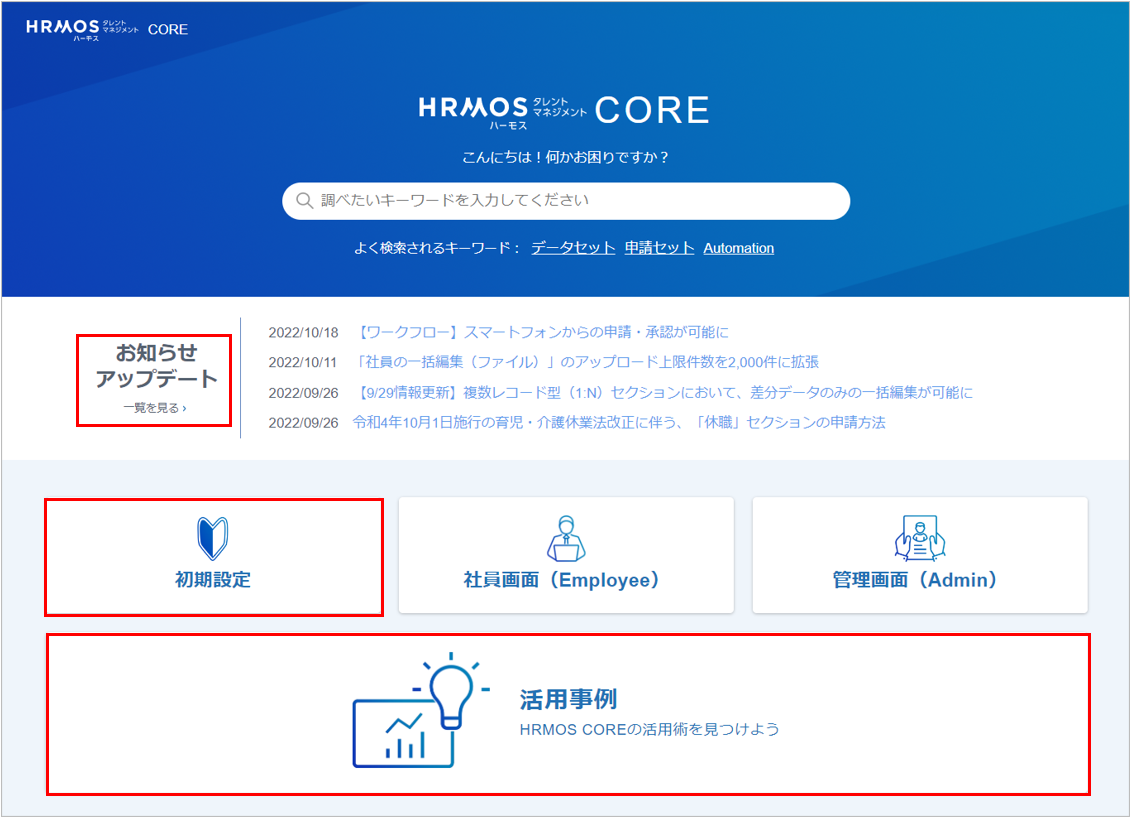Screen dimensions: 1131x818
Task: Focus the keyword search input field
Action: pos(580,201)
